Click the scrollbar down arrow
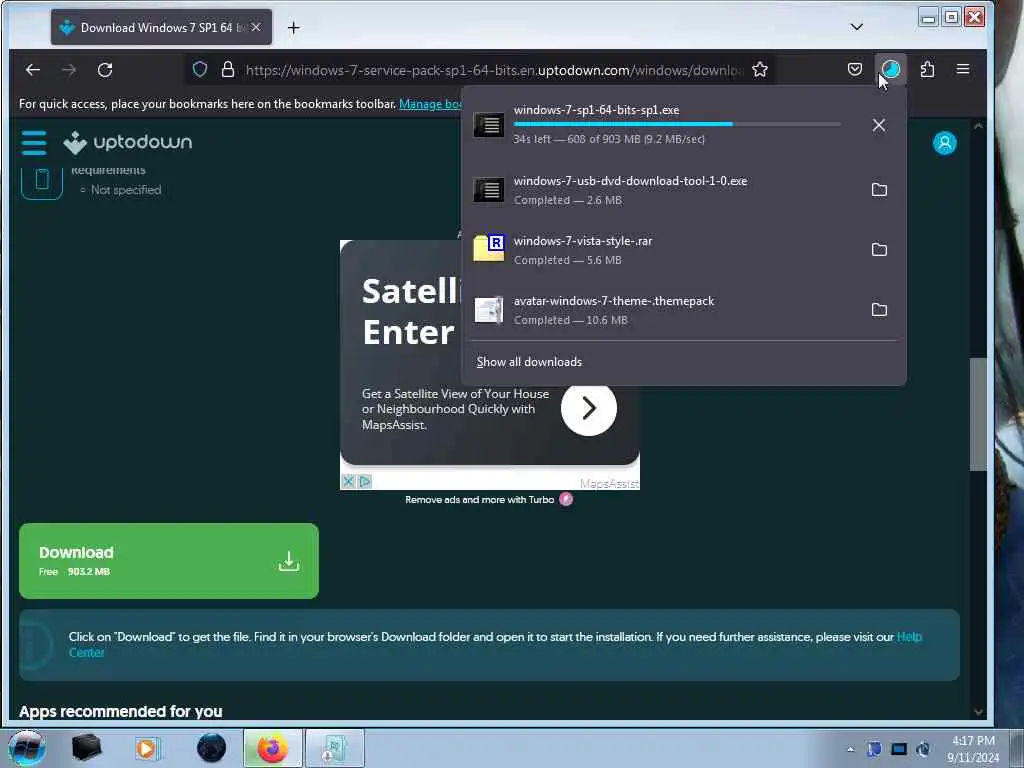 [x=978, y=712]
